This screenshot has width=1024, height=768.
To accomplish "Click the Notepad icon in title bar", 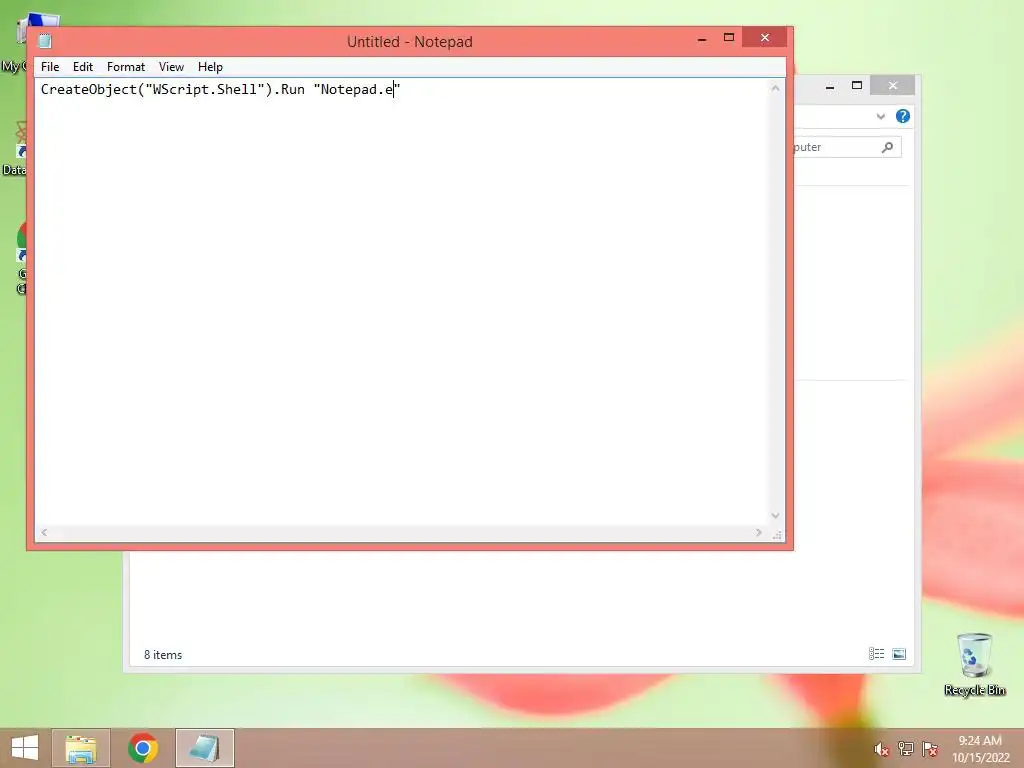I will [44, 41].
